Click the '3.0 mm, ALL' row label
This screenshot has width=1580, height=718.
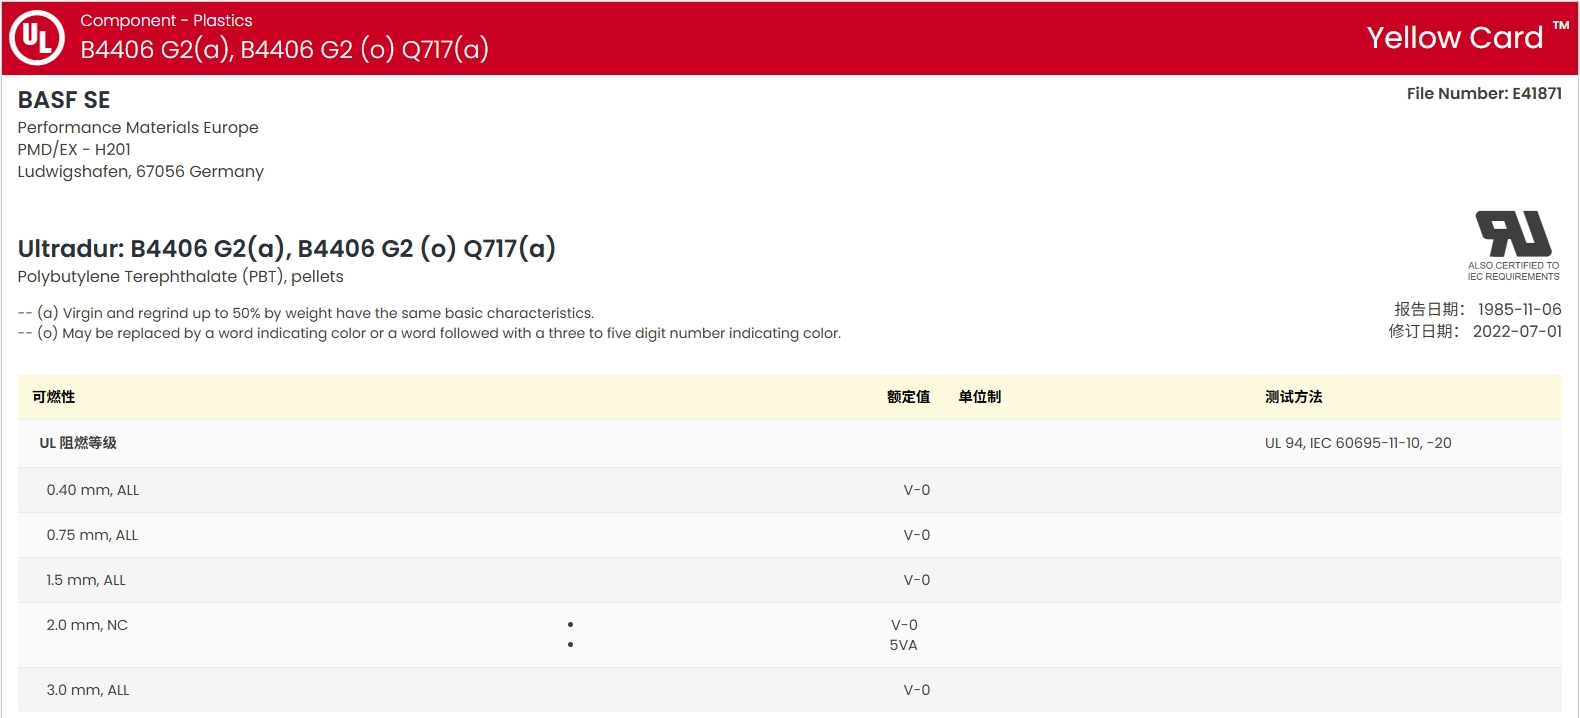[x=88, y=690]
